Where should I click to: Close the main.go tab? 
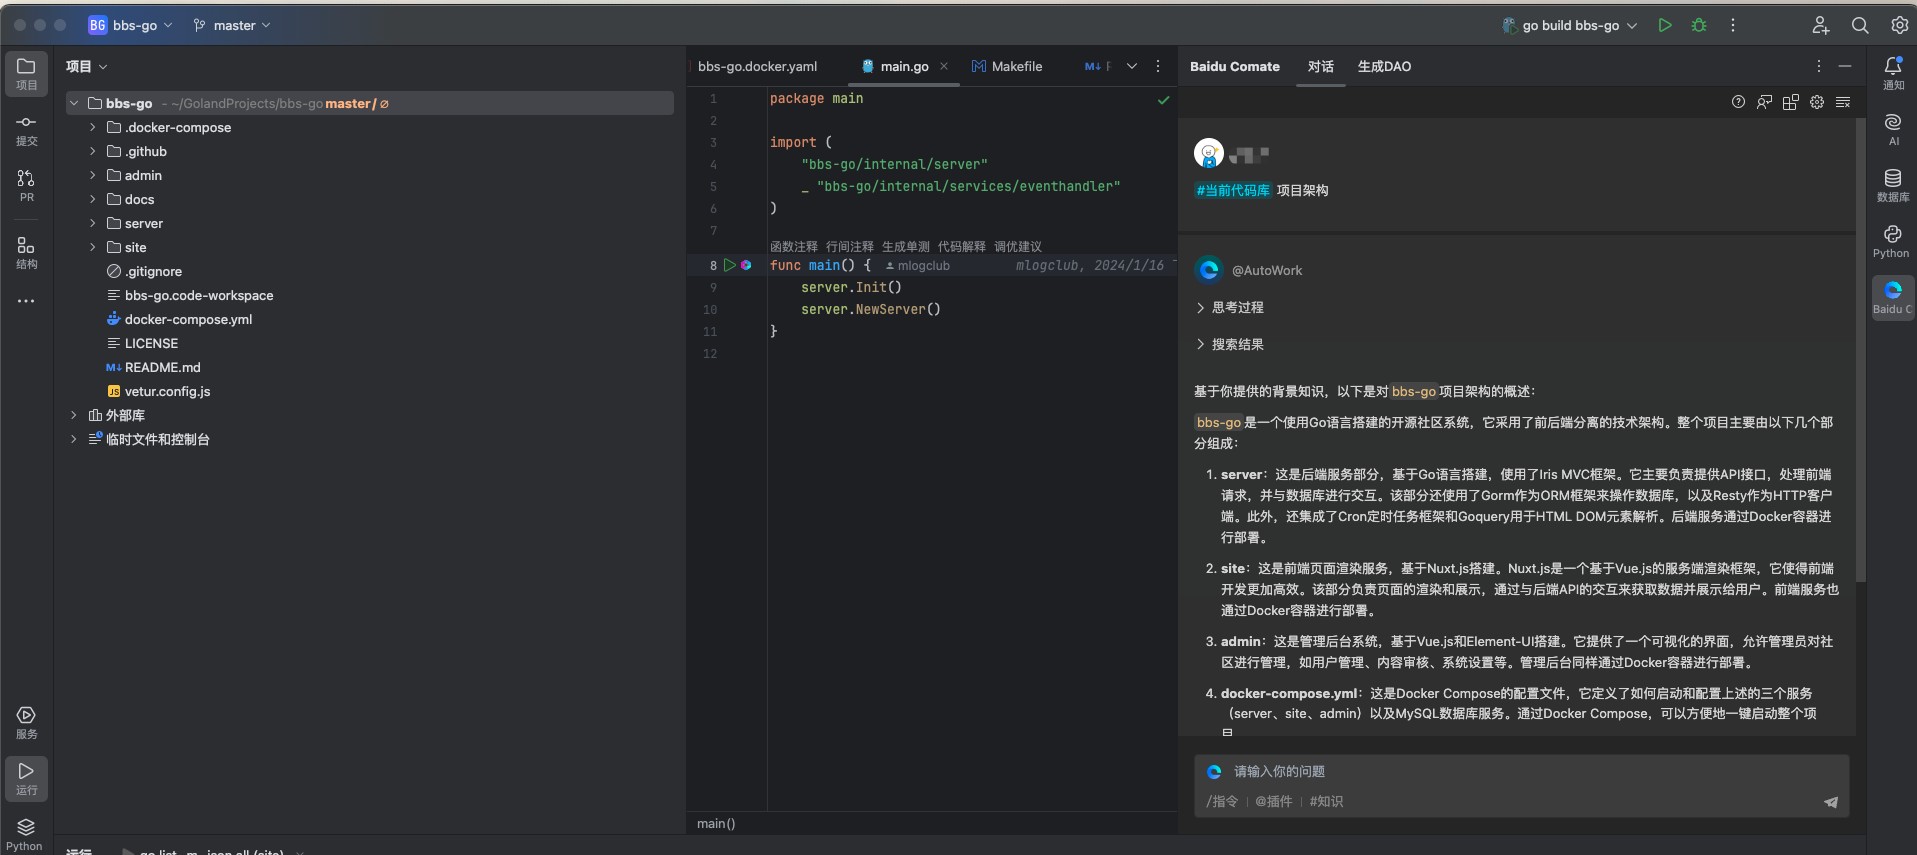(944, 66)
